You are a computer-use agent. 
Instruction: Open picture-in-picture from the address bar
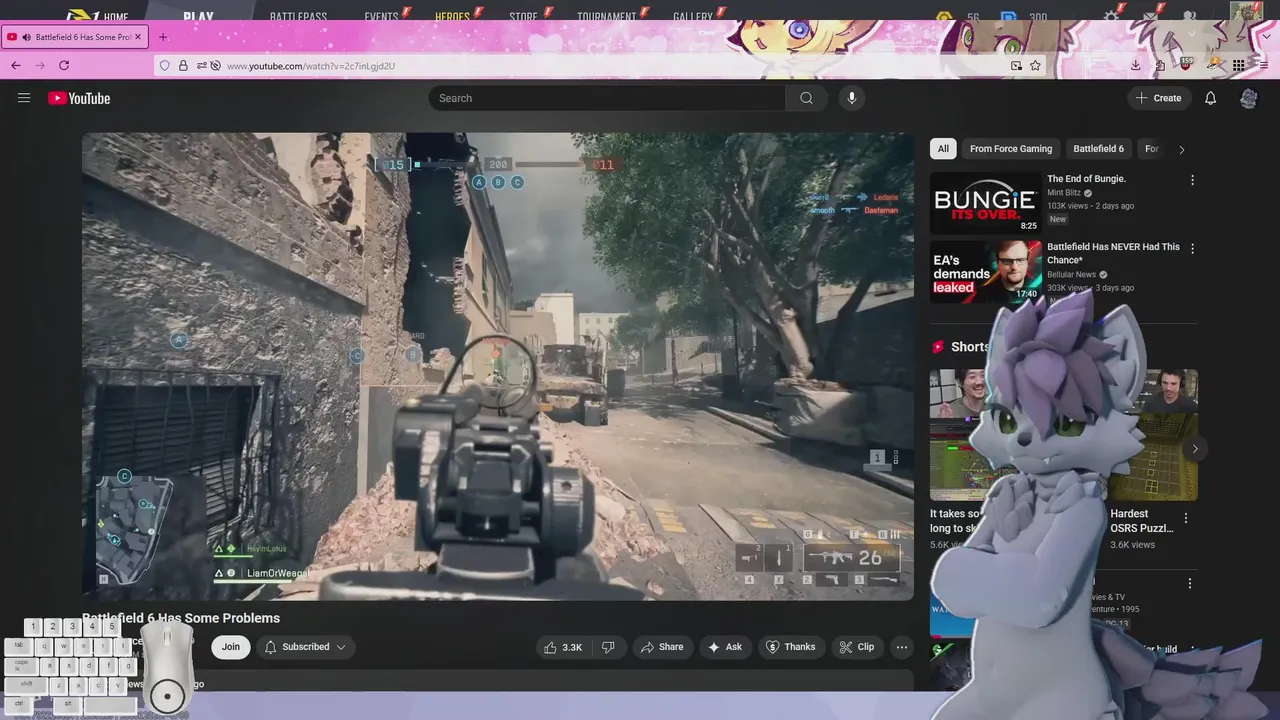[1016, 65]
